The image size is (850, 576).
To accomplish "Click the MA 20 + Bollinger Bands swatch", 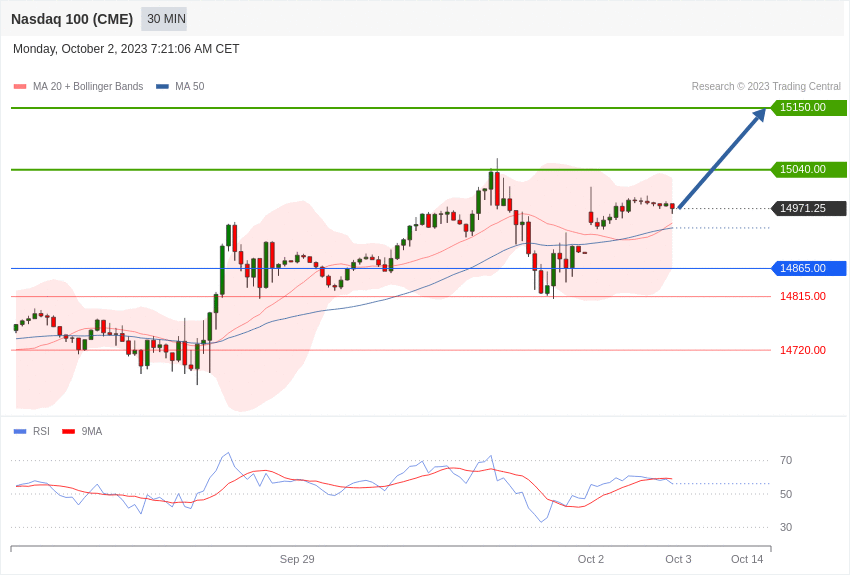I will 20,86.
